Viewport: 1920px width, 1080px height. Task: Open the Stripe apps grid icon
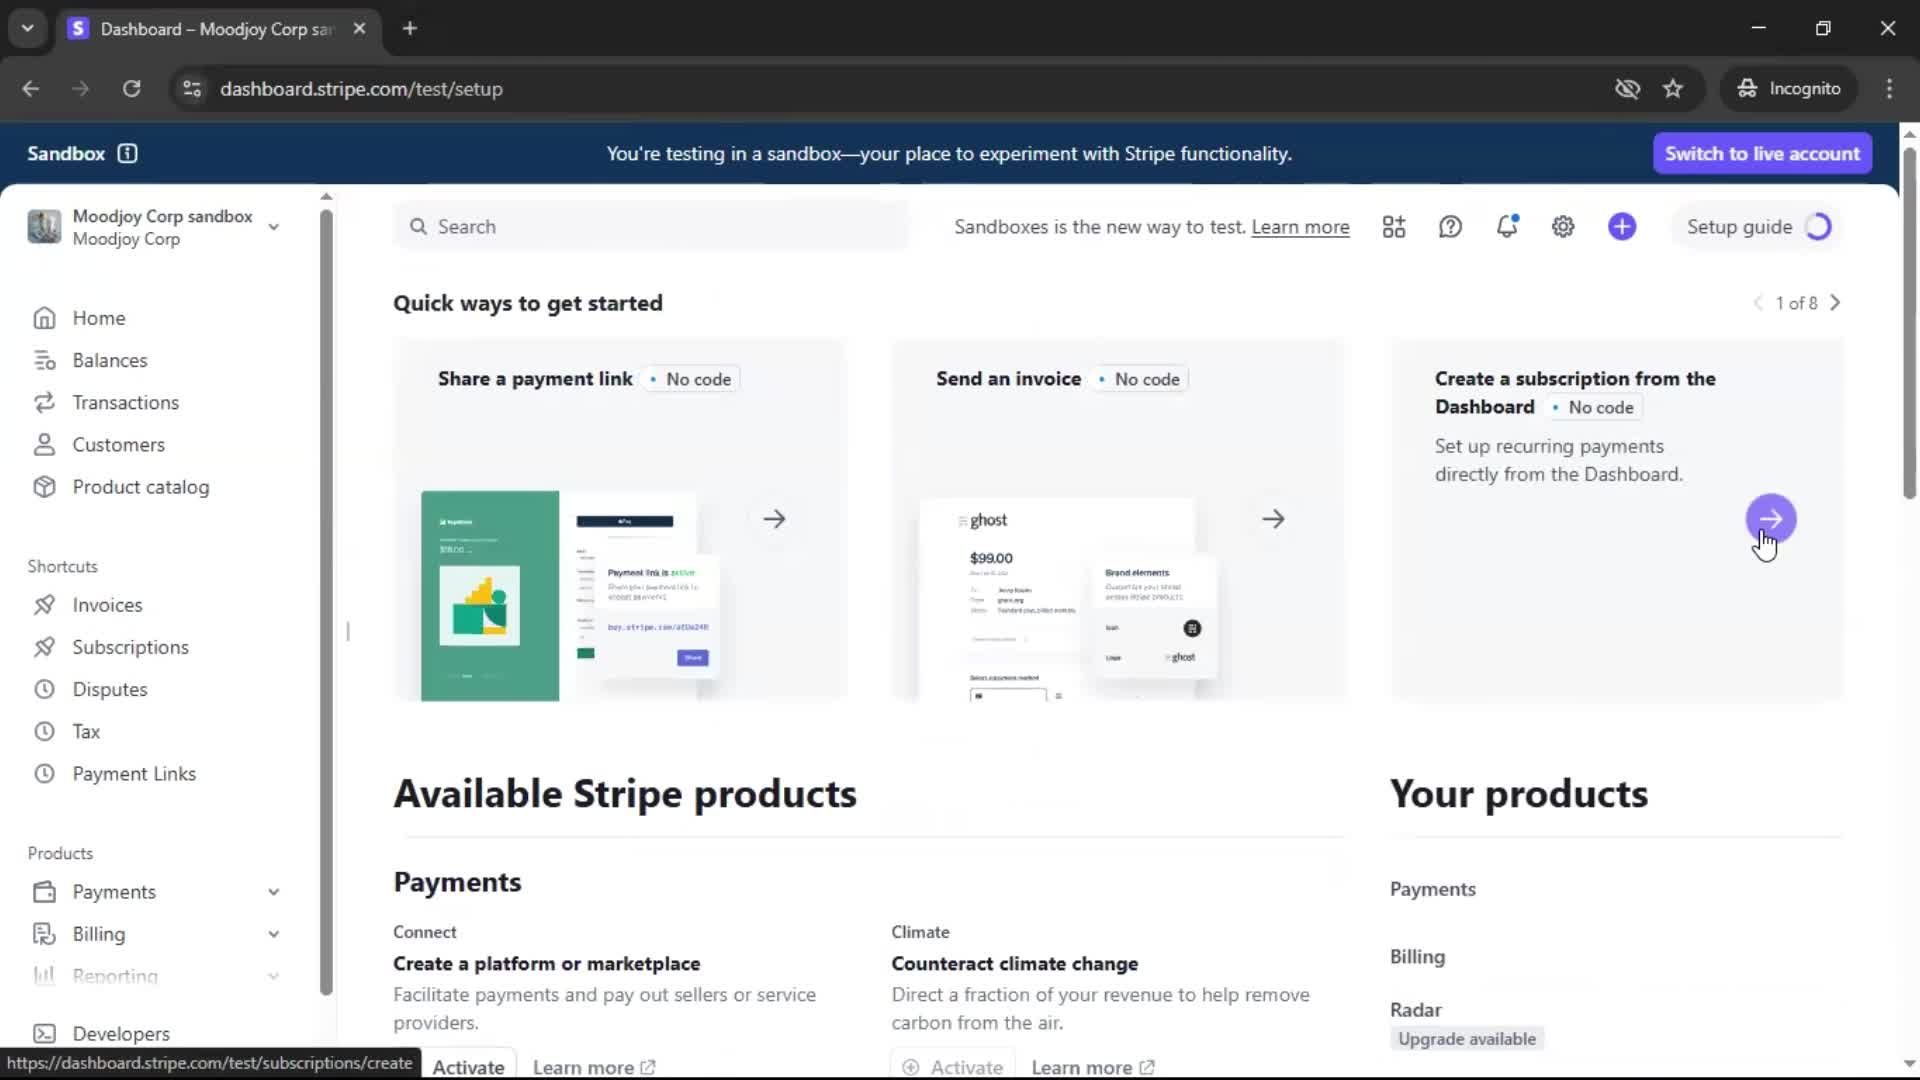tap(1394, 227)
